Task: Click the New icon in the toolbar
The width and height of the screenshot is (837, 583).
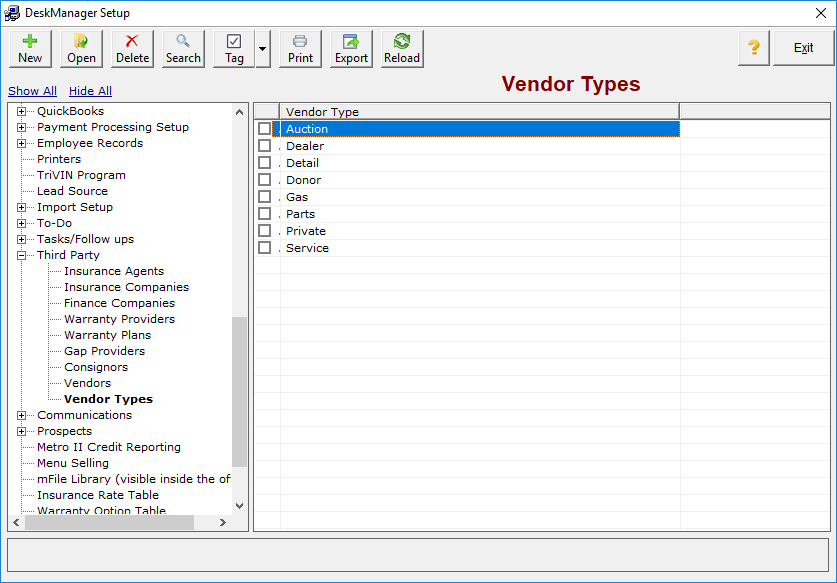Action: [29, 47]
